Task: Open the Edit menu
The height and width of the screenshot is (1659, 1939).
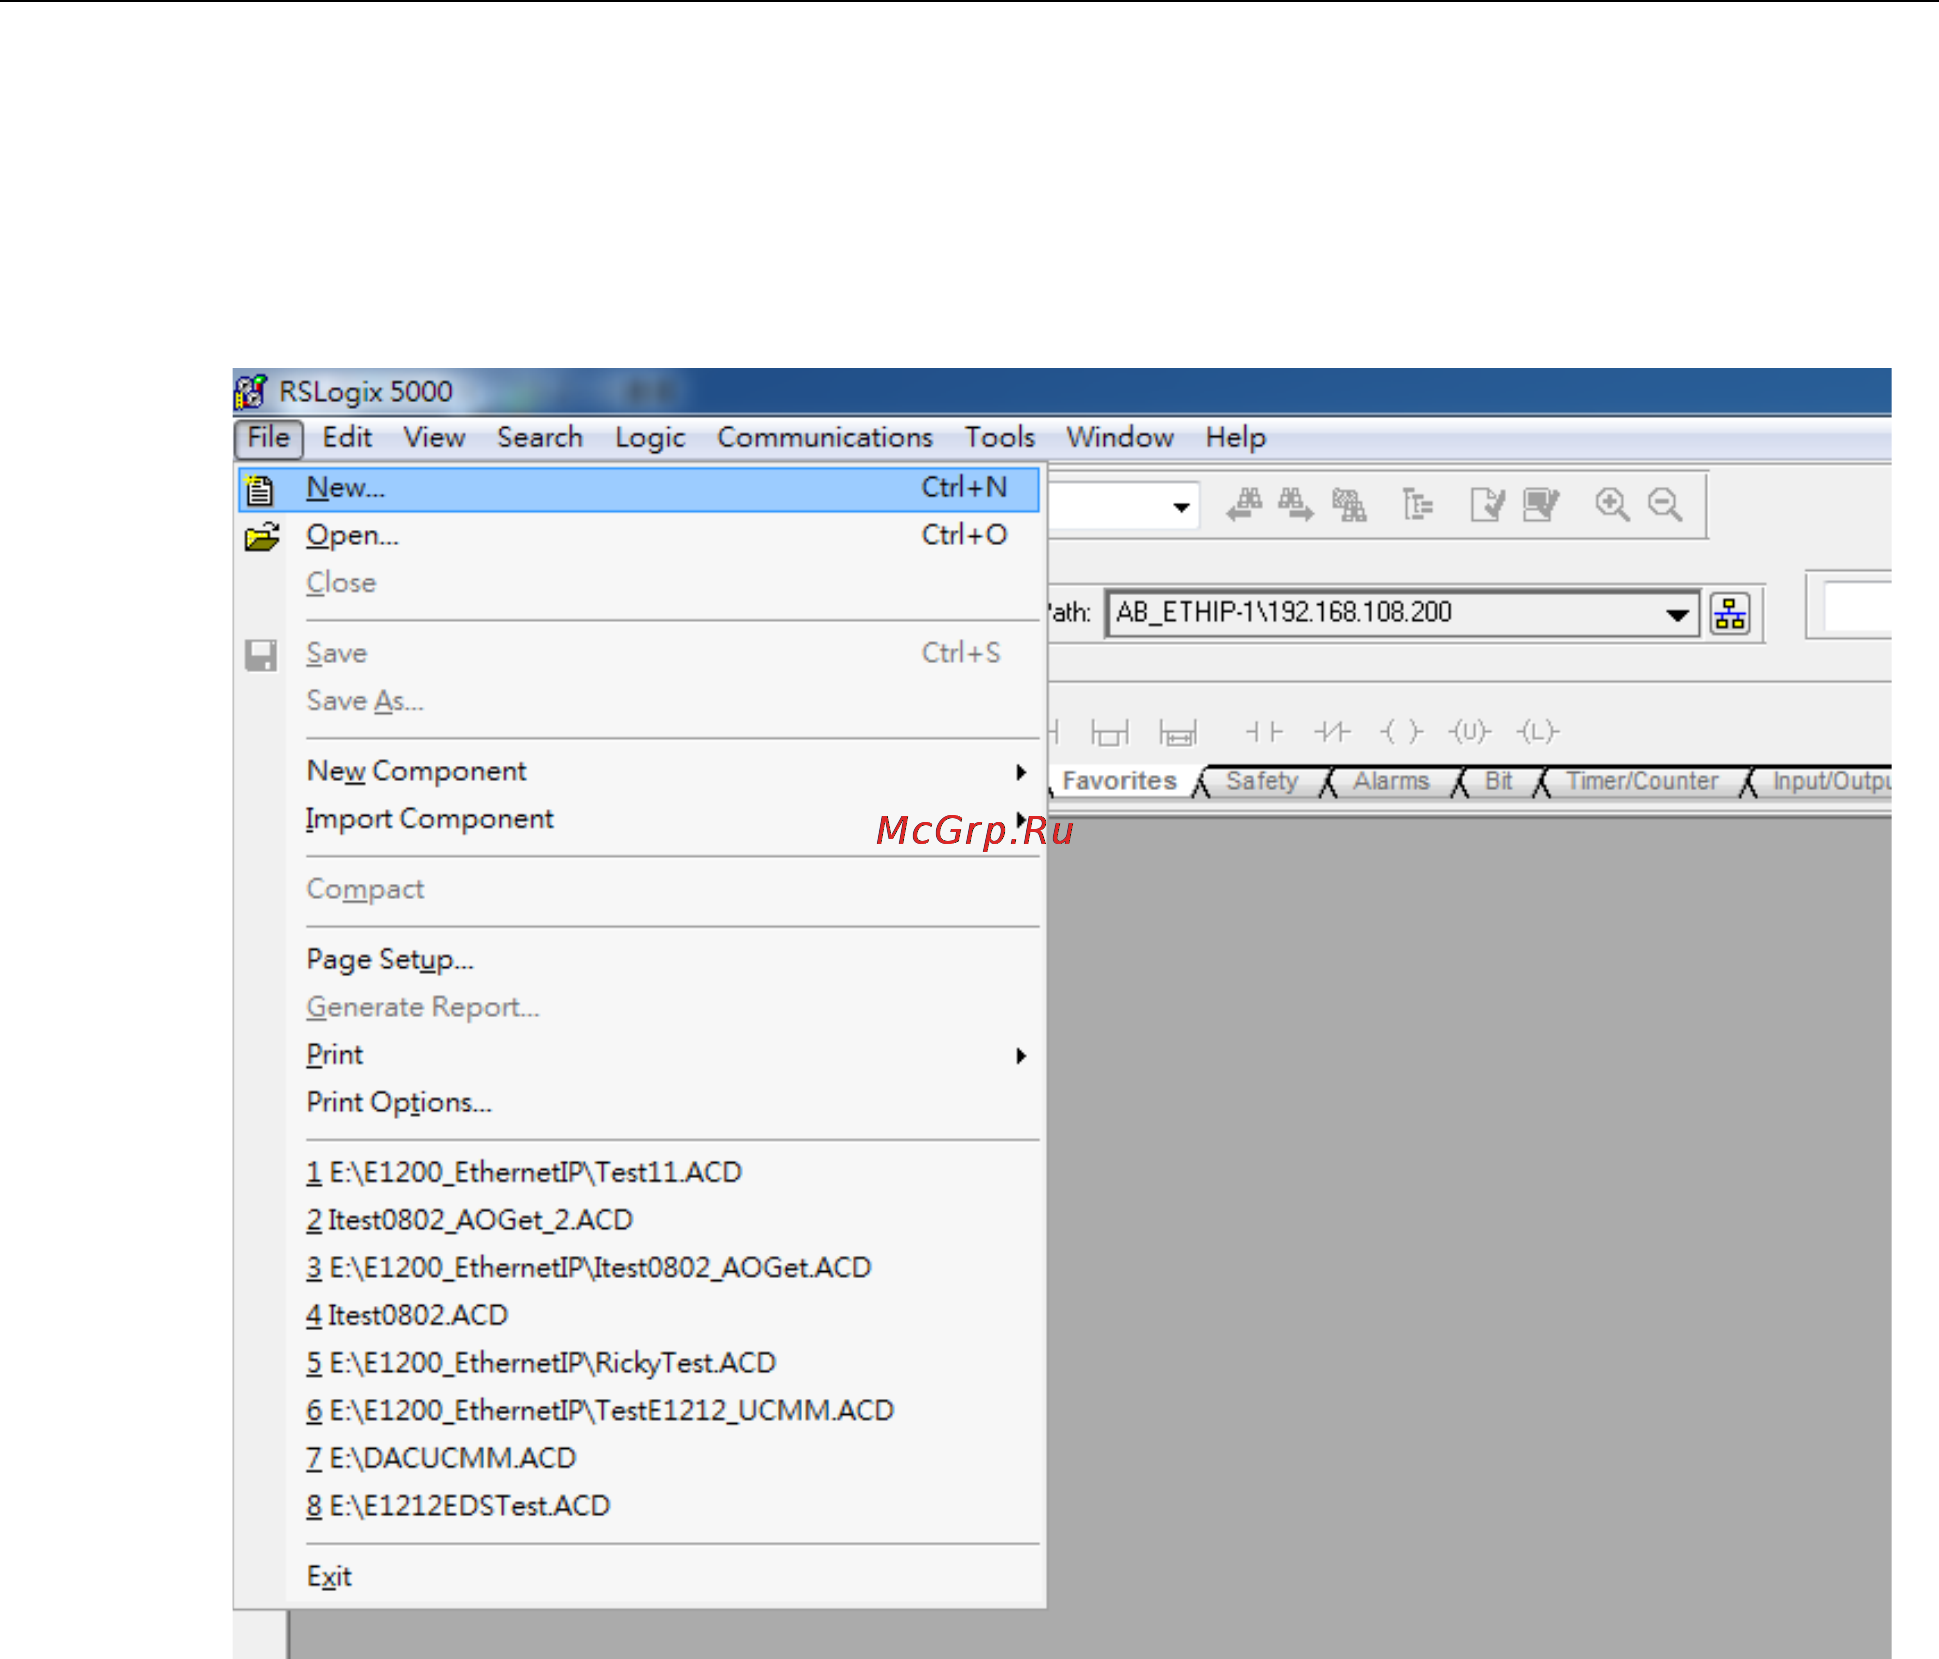Action: coord(347,438)
